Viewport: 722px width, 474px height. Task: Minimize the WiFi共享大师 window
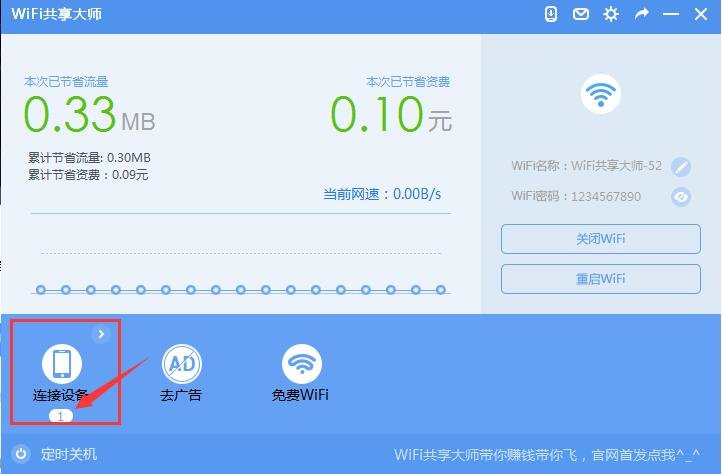click(670, 14)
